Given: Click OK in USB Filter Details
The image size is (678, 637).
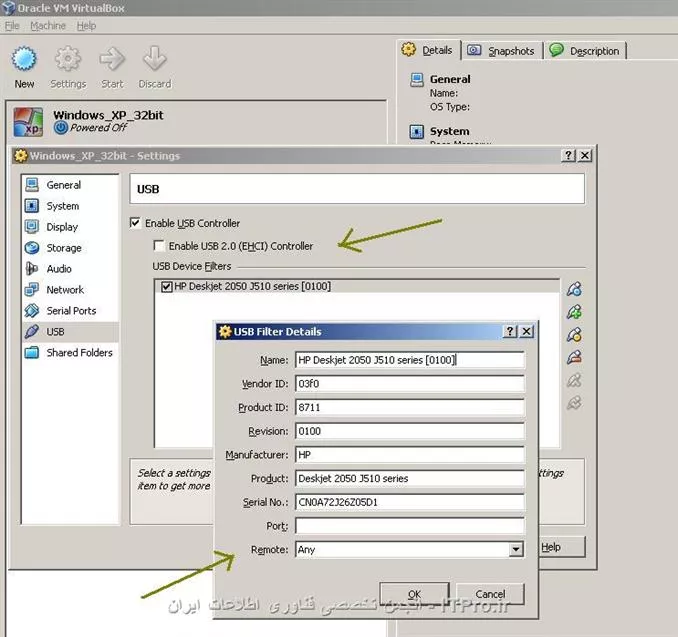Looking at the screenshot, I should [414, 594].
